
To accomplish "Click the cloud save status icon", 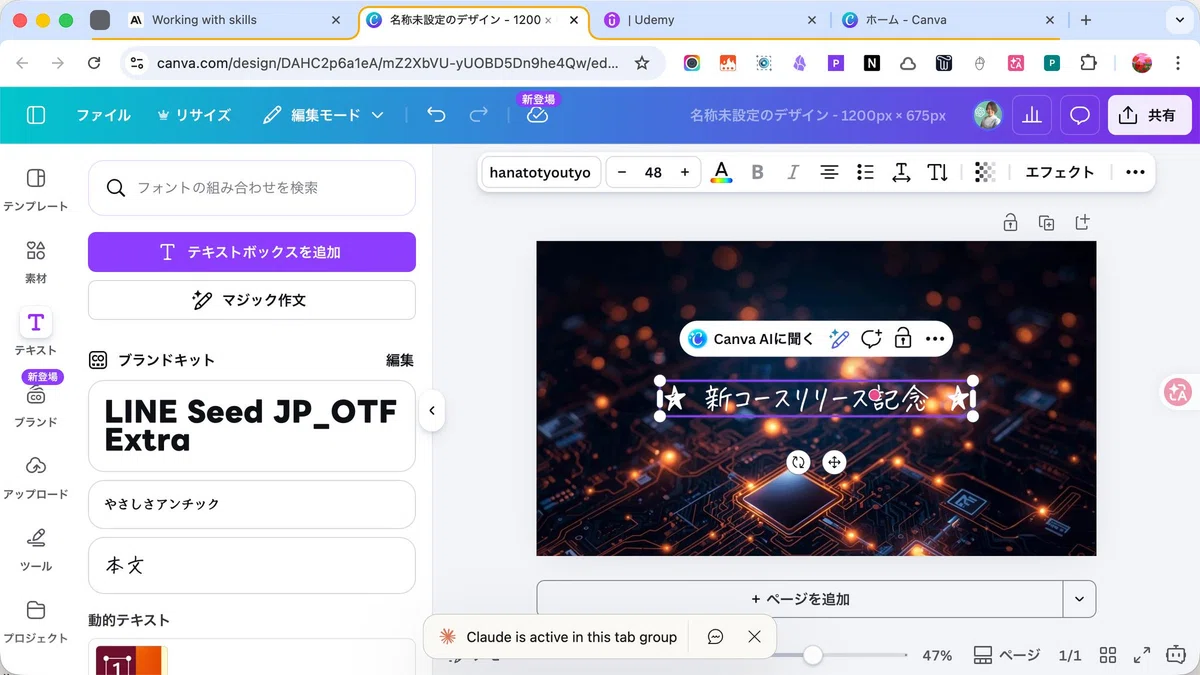I will coord(537,115).
